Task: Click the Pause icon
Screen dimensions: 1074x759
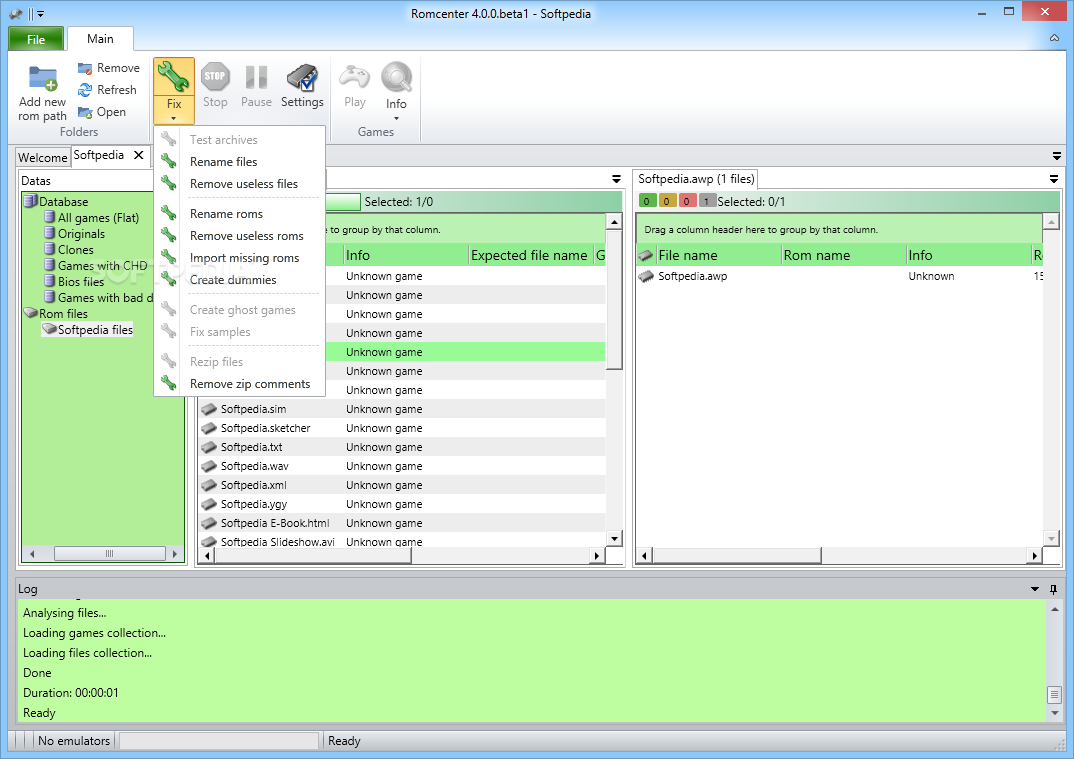Action: 256,77
